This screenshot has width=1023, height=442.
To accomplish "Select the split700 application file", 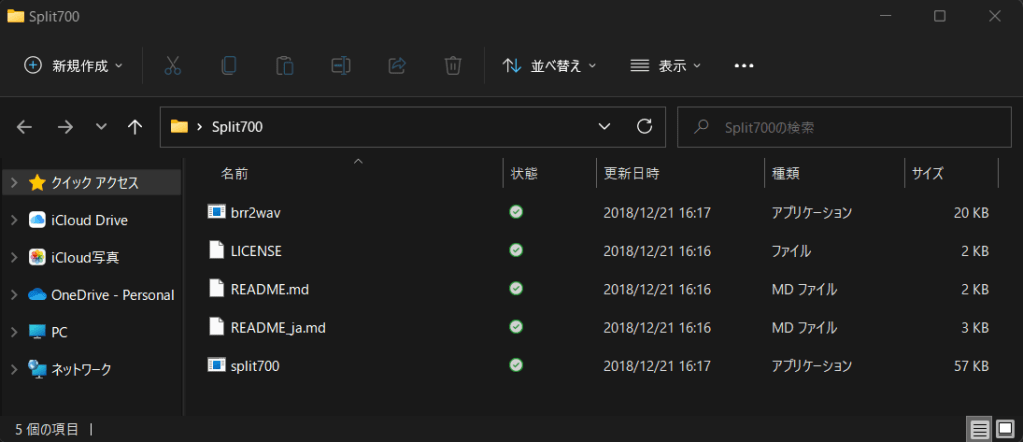I will [255, 366].
